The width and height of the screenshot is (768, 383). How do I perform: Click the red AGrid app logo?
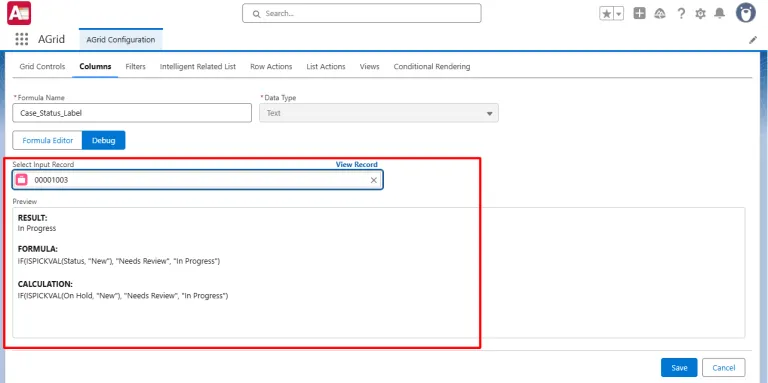pyautogui.click(x=19, y=13)
